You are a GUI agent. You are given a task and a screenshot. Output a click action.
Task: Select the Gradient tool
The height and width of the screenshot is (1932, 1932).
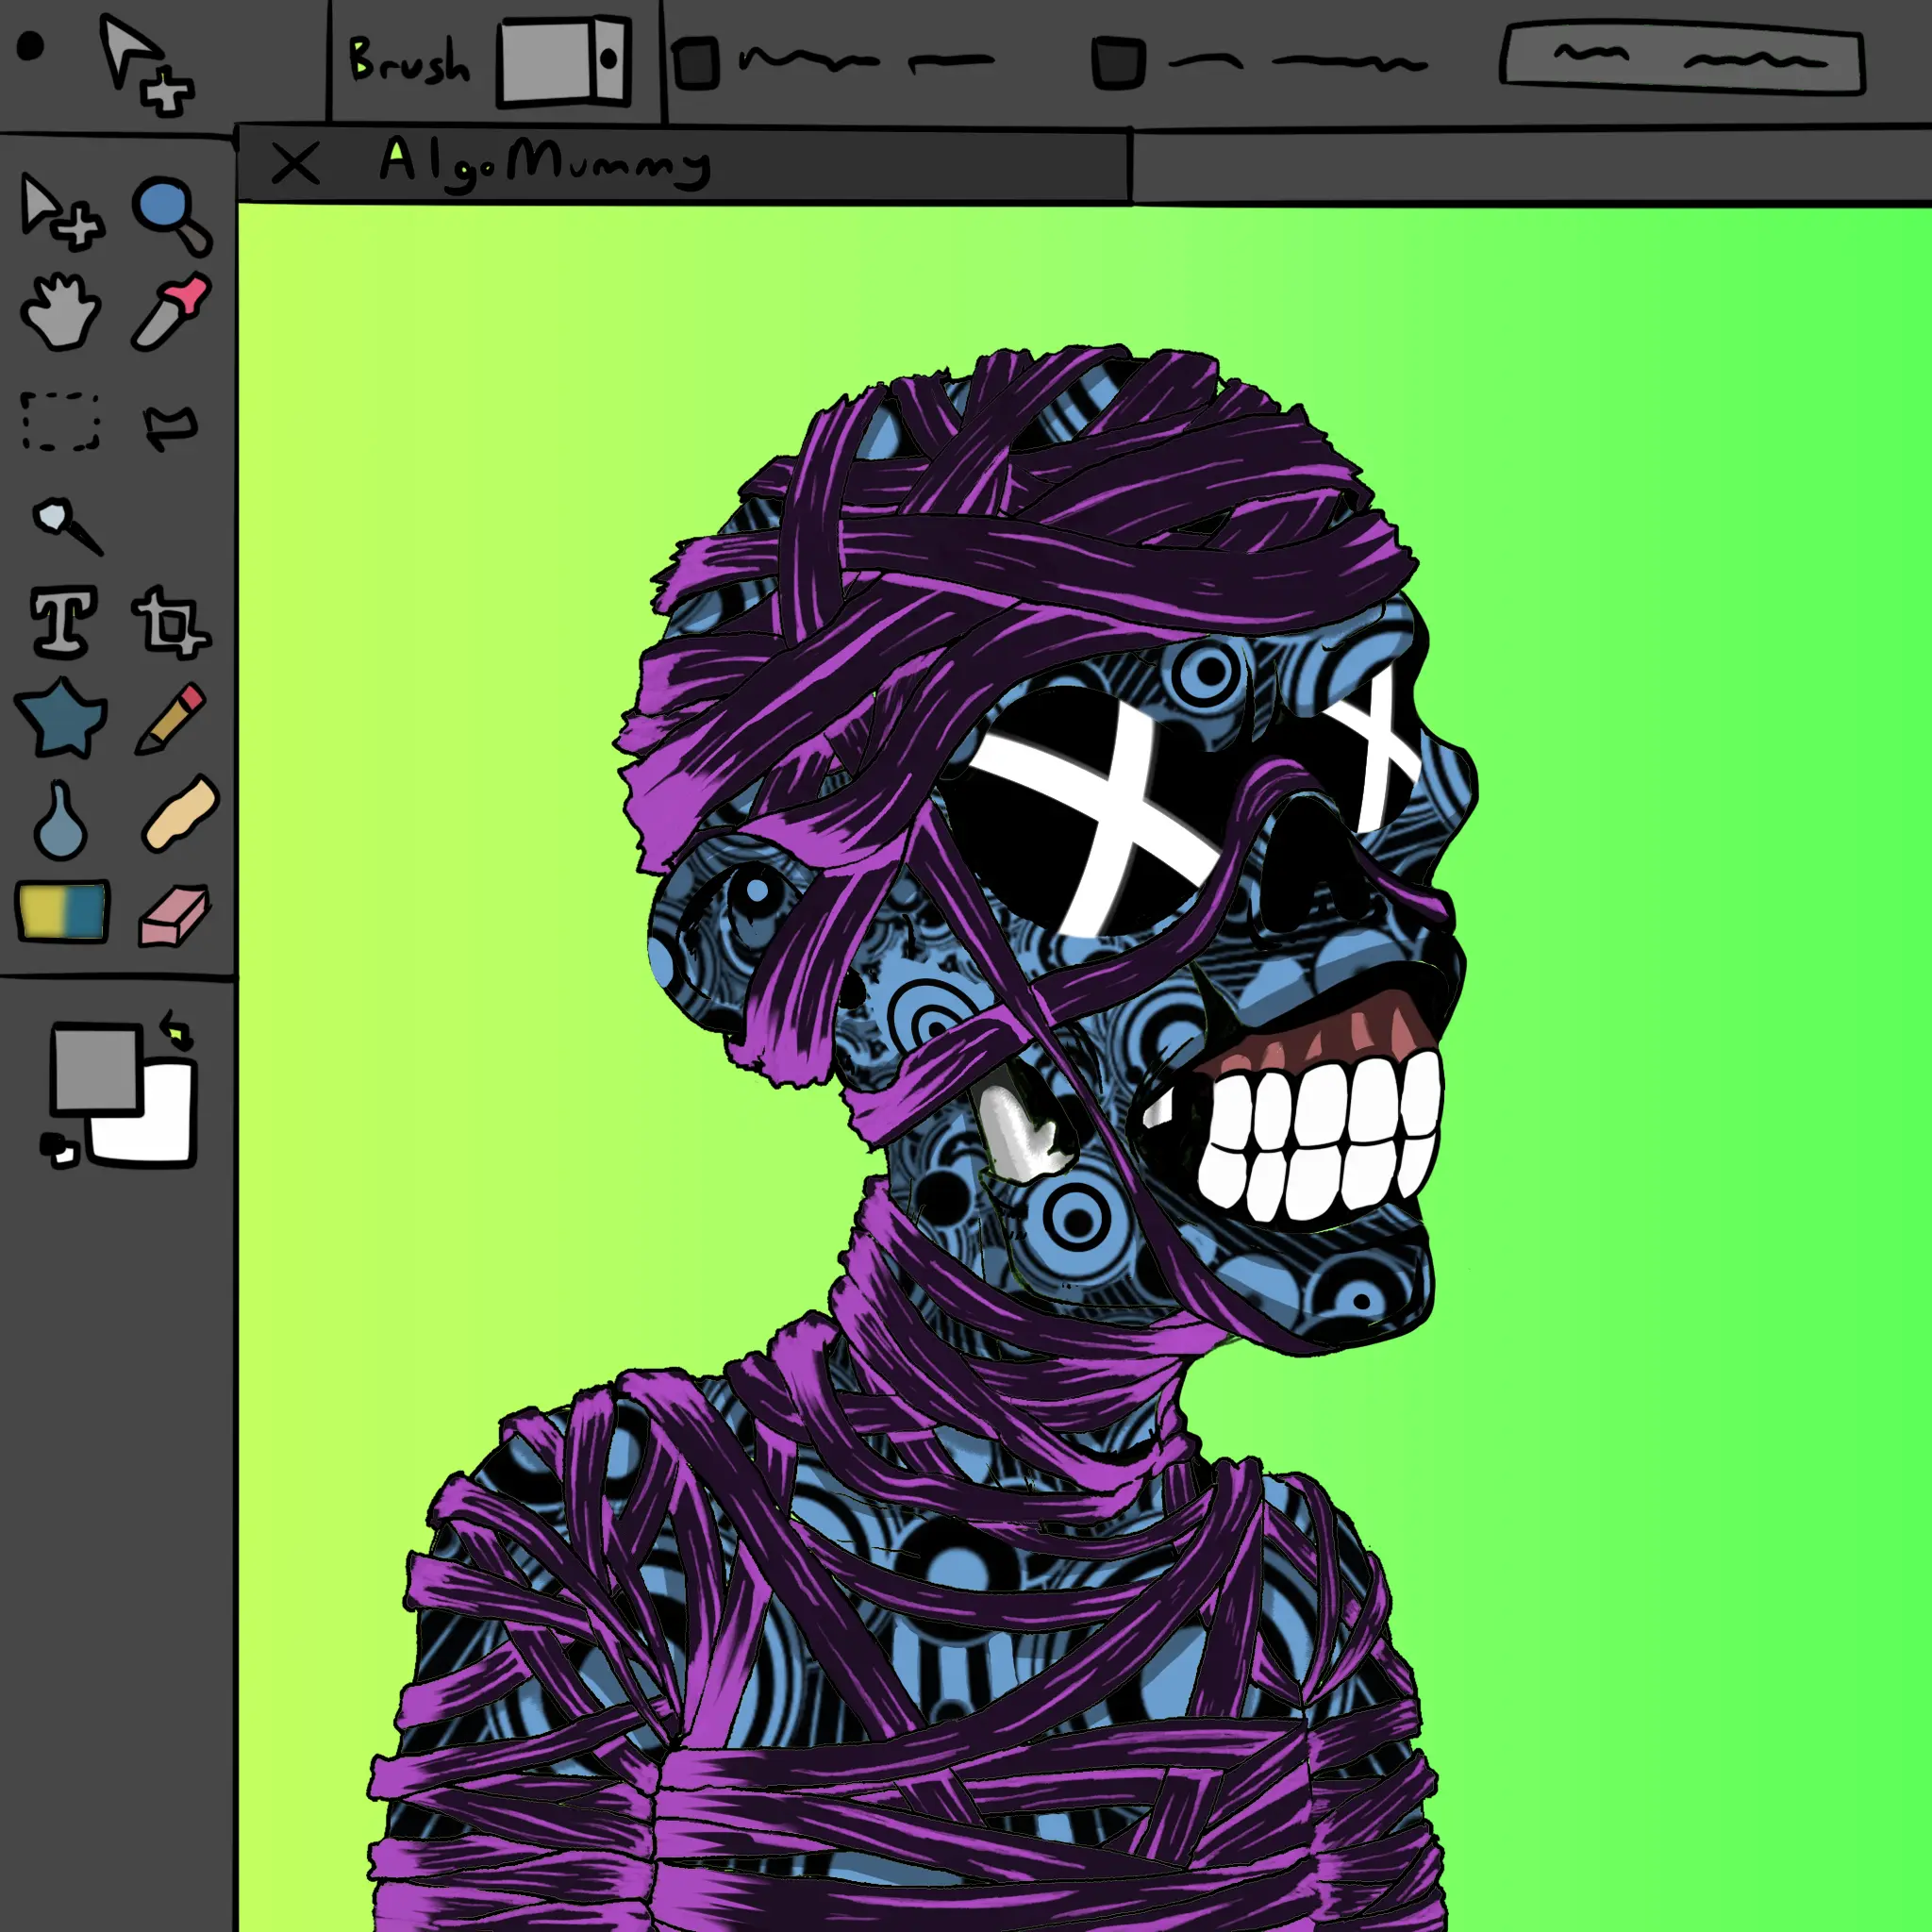pyautogui.click(x=63, y=911)
